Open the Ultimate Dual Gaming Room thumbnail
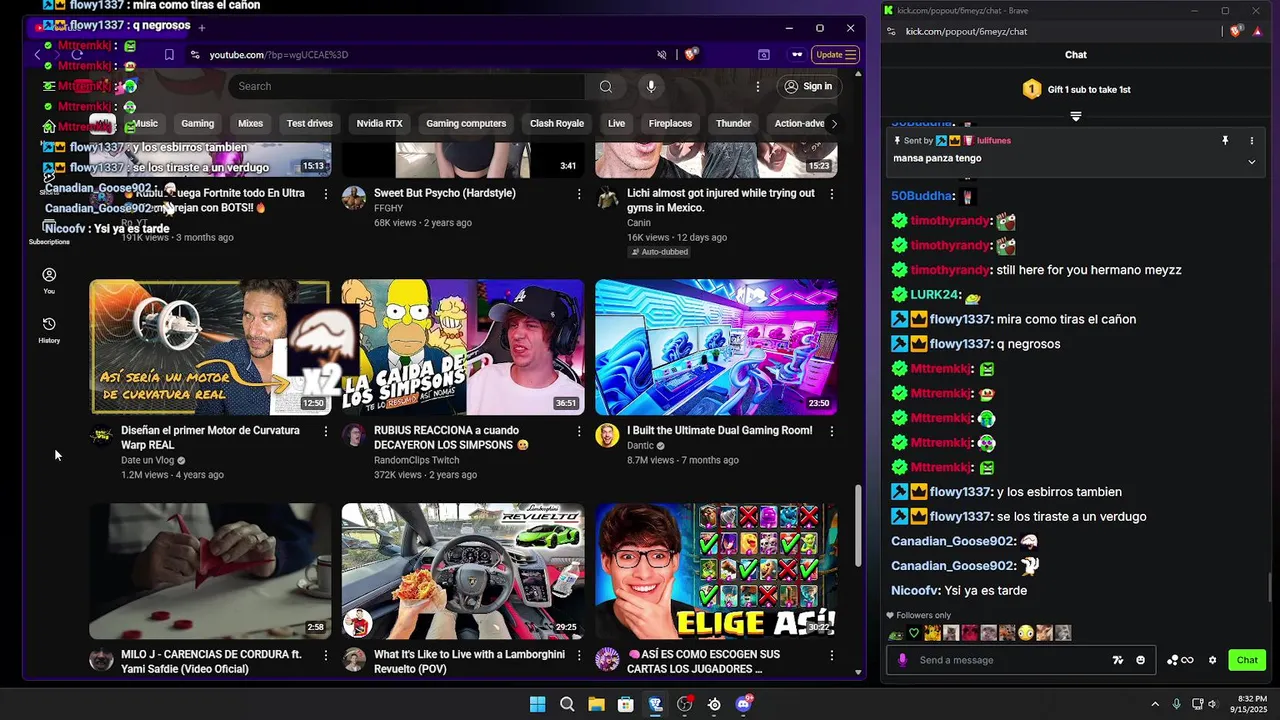 coord(716,347)
